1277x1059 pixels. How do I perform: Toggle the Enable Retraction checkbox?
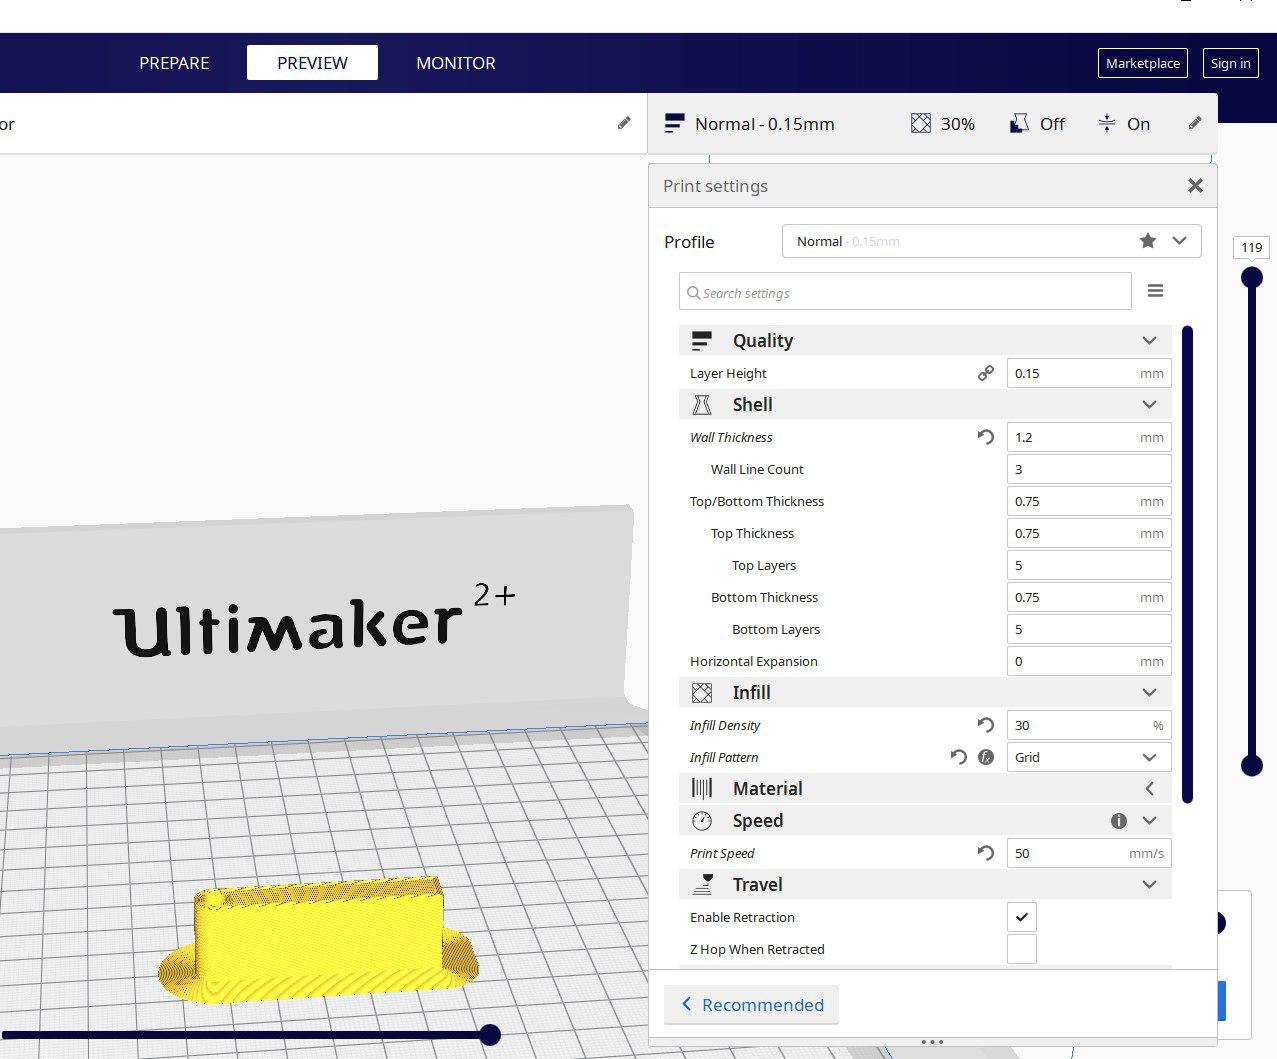click(x=1022, y=917)
